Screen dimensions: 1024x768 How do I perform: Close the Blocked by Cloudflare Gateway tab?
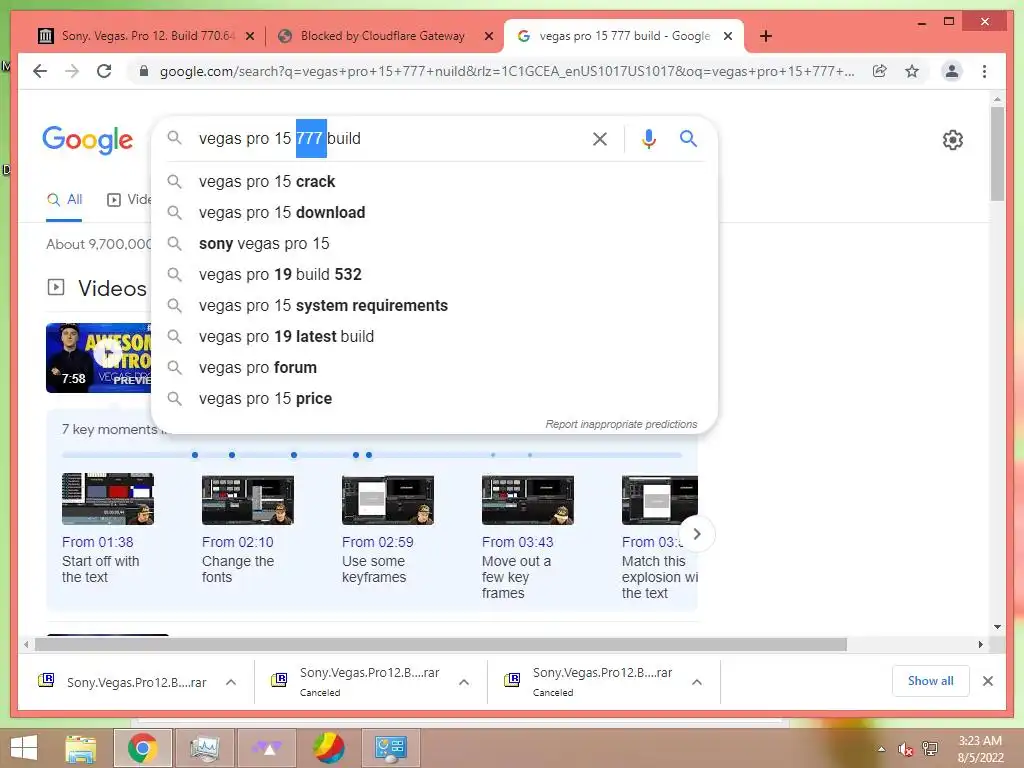(x=488, y=36)
